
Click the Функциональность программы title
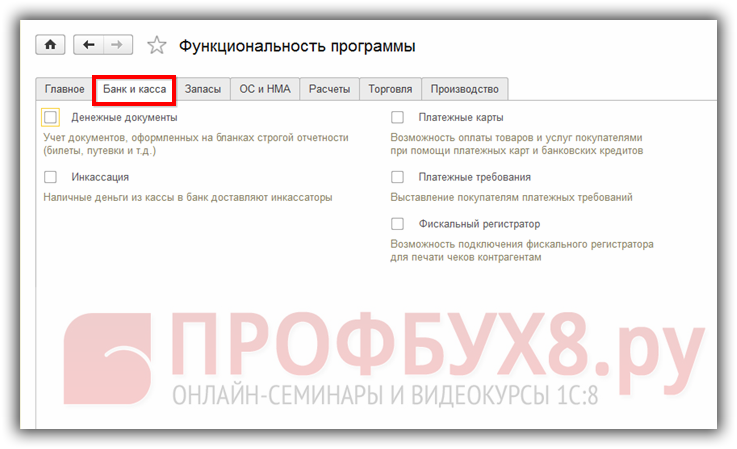pyautogui.click(x=297, y=46)
